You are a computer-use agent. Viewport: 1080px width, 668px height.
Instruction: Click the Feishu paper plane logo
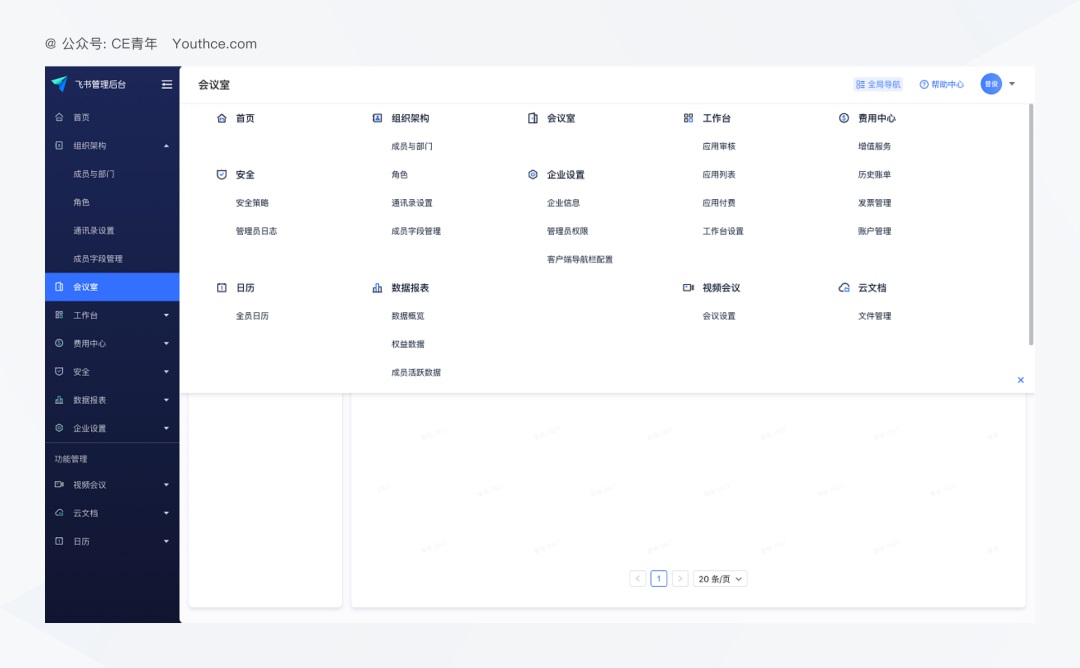pos(59,83)
